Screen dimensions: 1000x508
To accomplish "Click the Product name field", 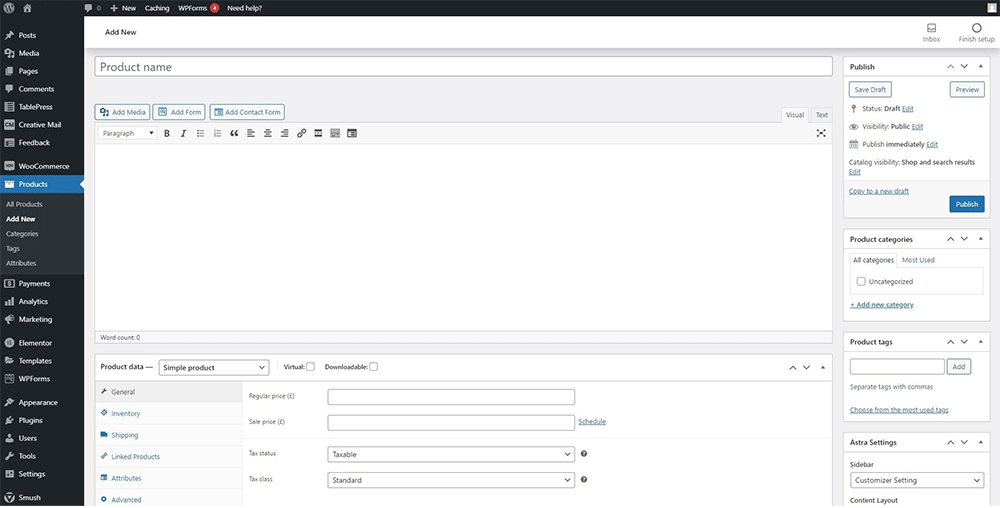I will click(x=463, y=67).
